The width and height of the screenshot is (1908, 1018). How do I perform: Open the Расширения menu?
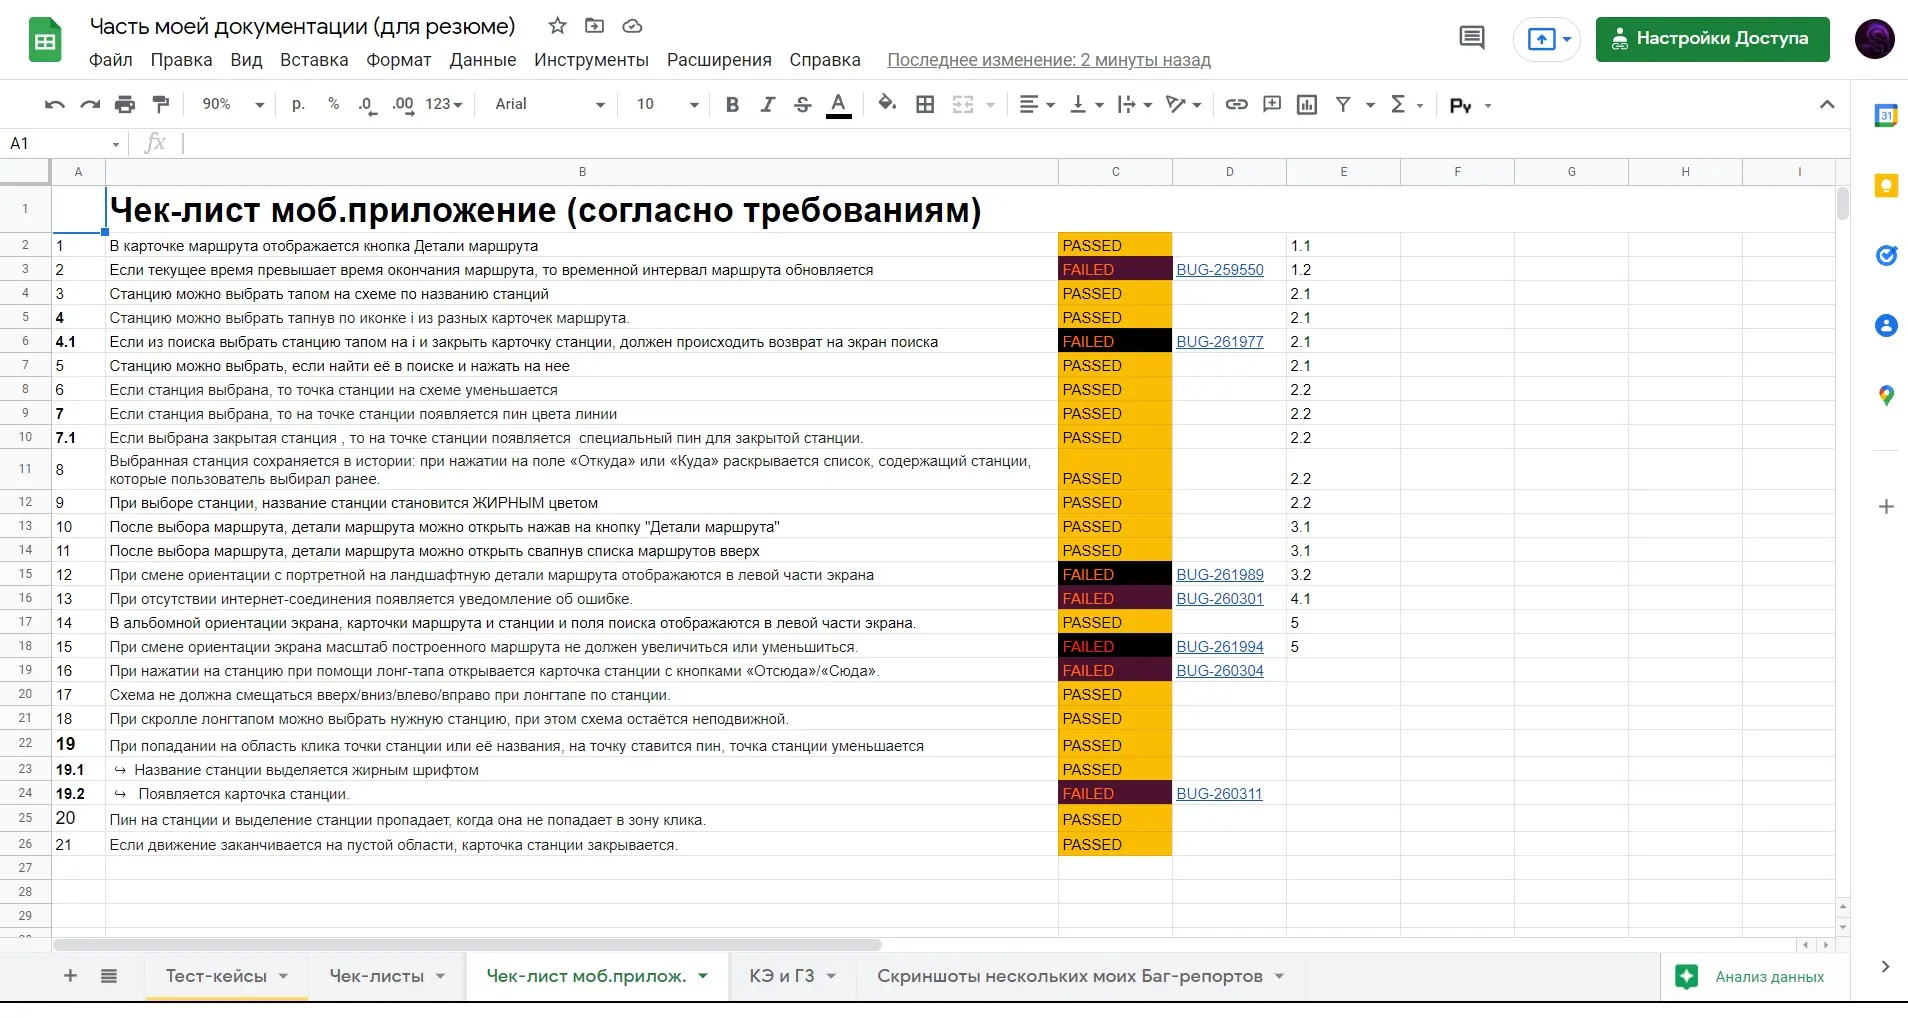coord(719,60)
